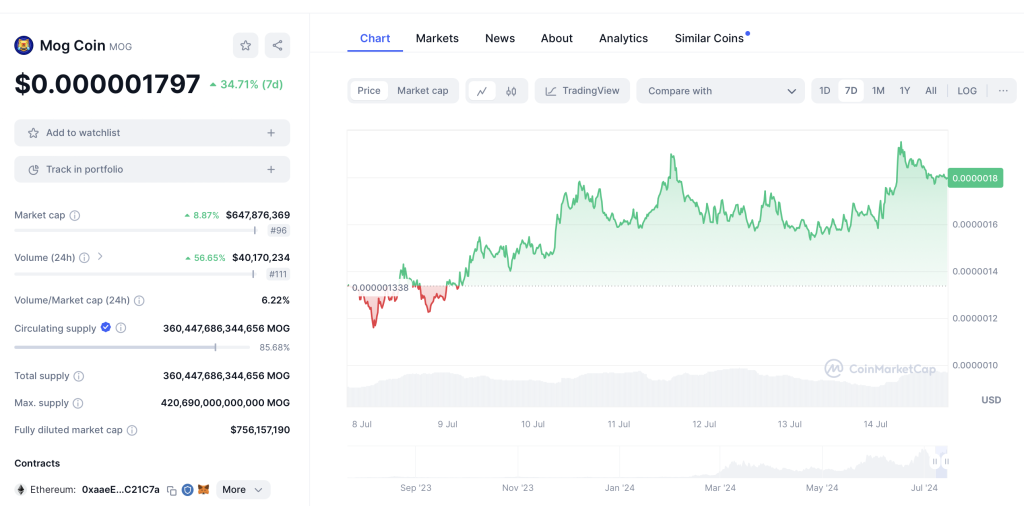Image resolution: width=1024 pixels, height=506 pixels.
Task: Set chart range to 1D
Action: tap(825, 91)
